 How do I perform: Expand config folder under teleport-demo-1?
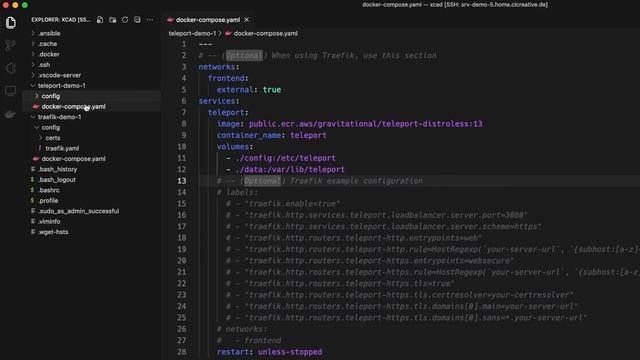pos(51,96)
